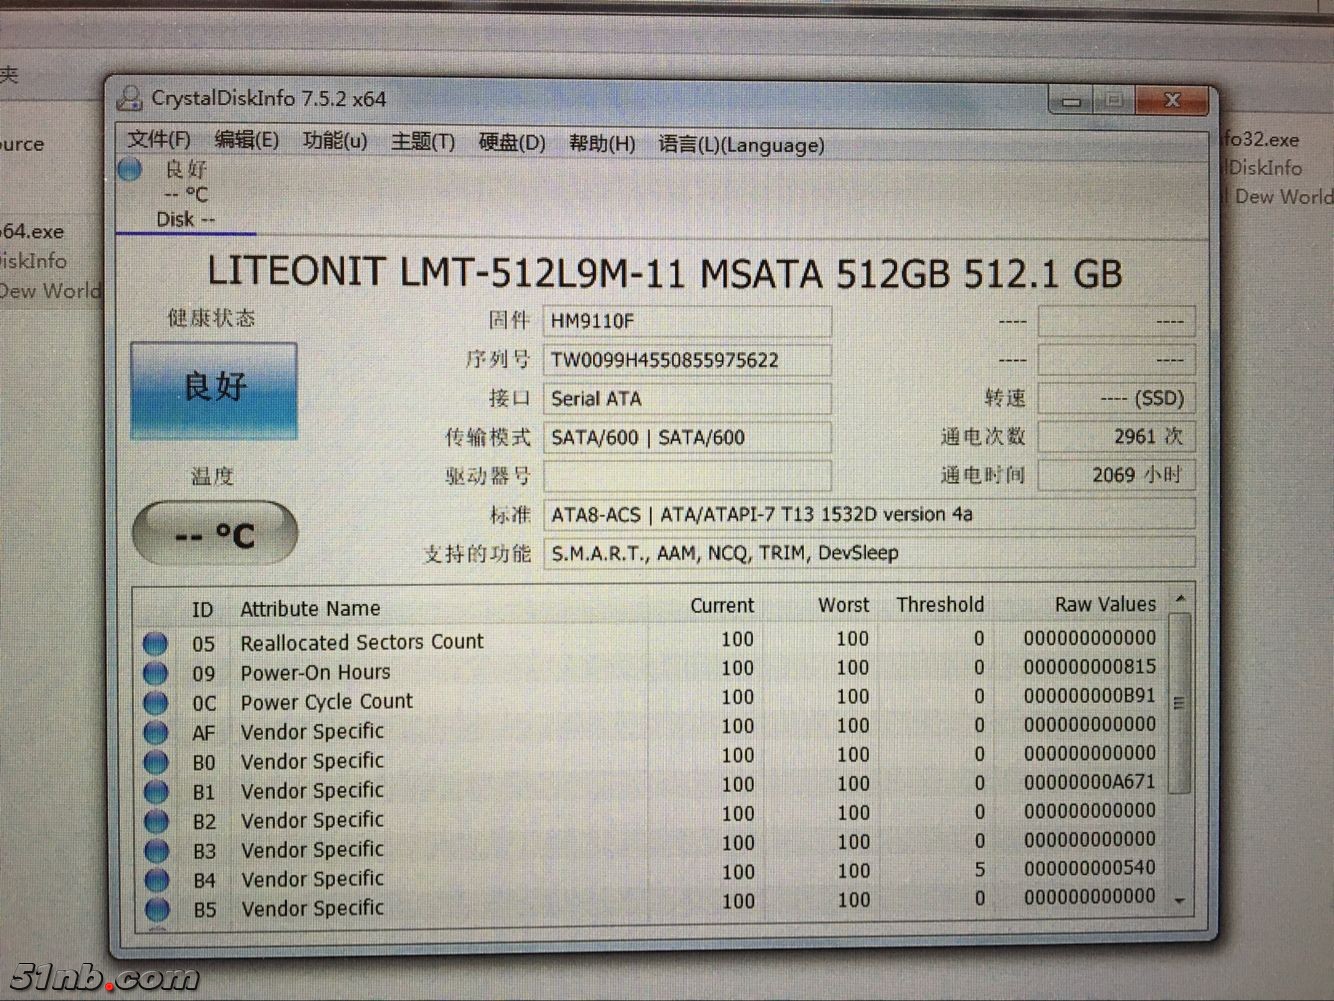The height and width of the screenshot is (1001, 1334).
Task: Click the Raw Values column header
Action: click(x=1104, y=604)
